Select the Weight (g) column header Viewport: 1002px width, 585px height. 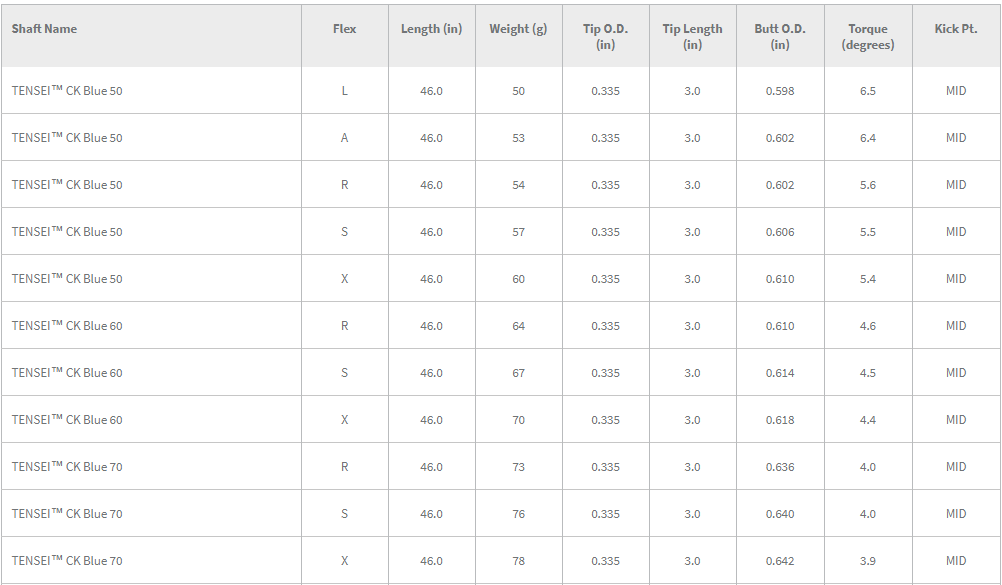click(x=518, y=29)
